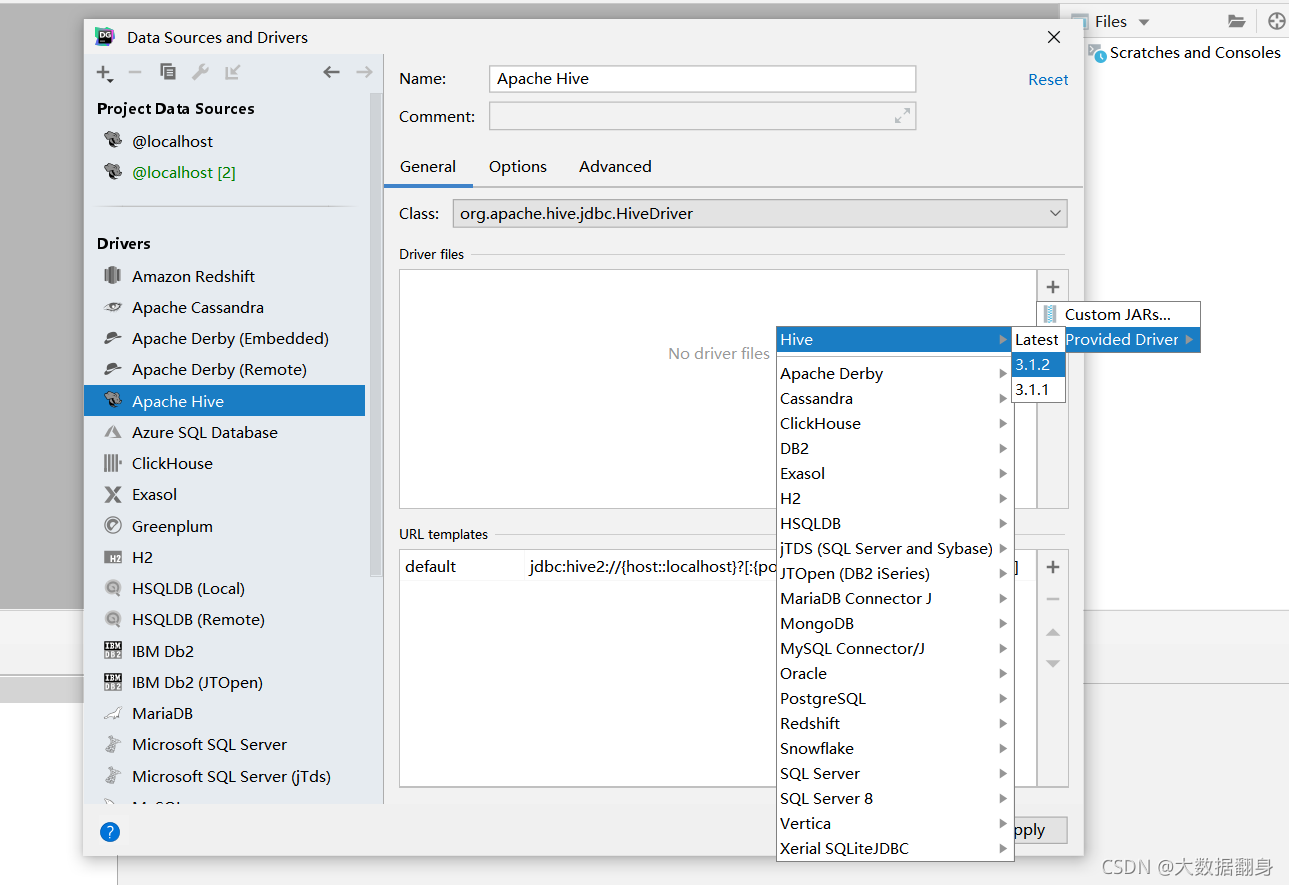
Task: Click the add driver file plus button
Action: [1052, 287]
